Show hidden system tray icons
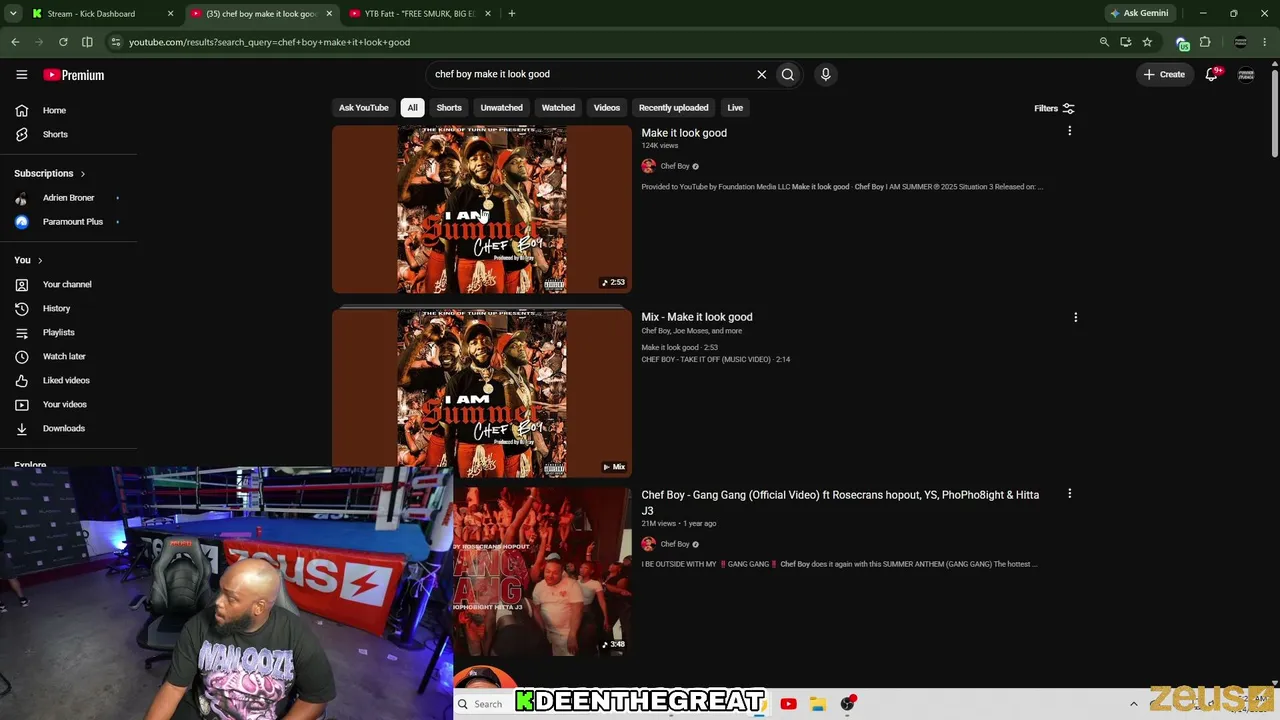 tap(1133, 704)
